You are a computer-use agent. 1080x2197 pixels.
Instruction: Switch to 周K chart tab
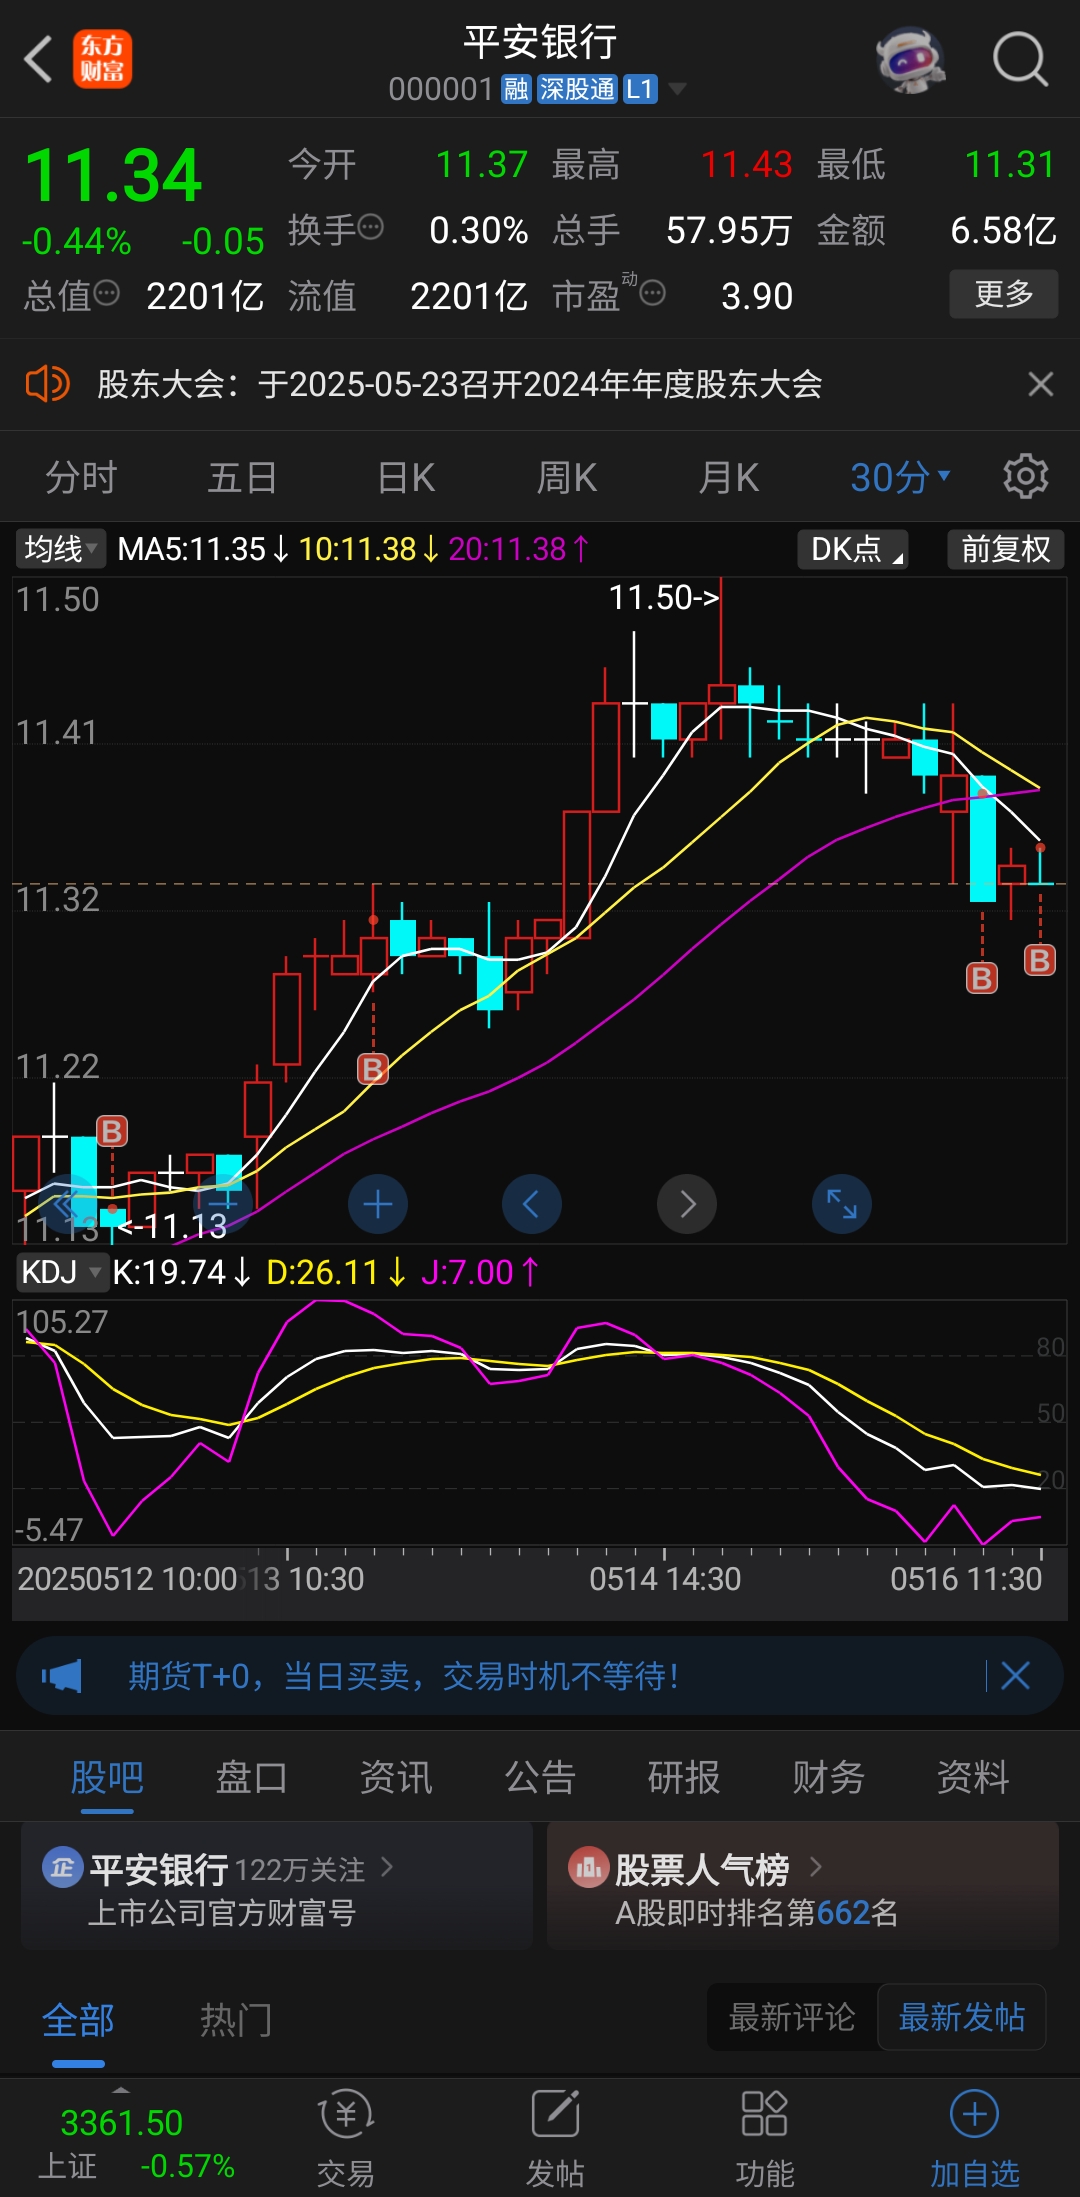(x=566, y=478)
